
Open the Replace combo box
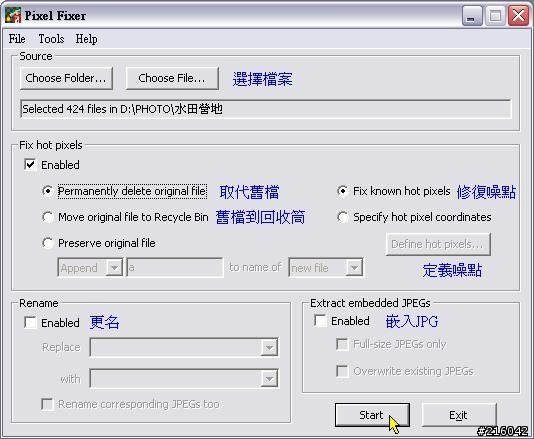(x=184, y=347)
